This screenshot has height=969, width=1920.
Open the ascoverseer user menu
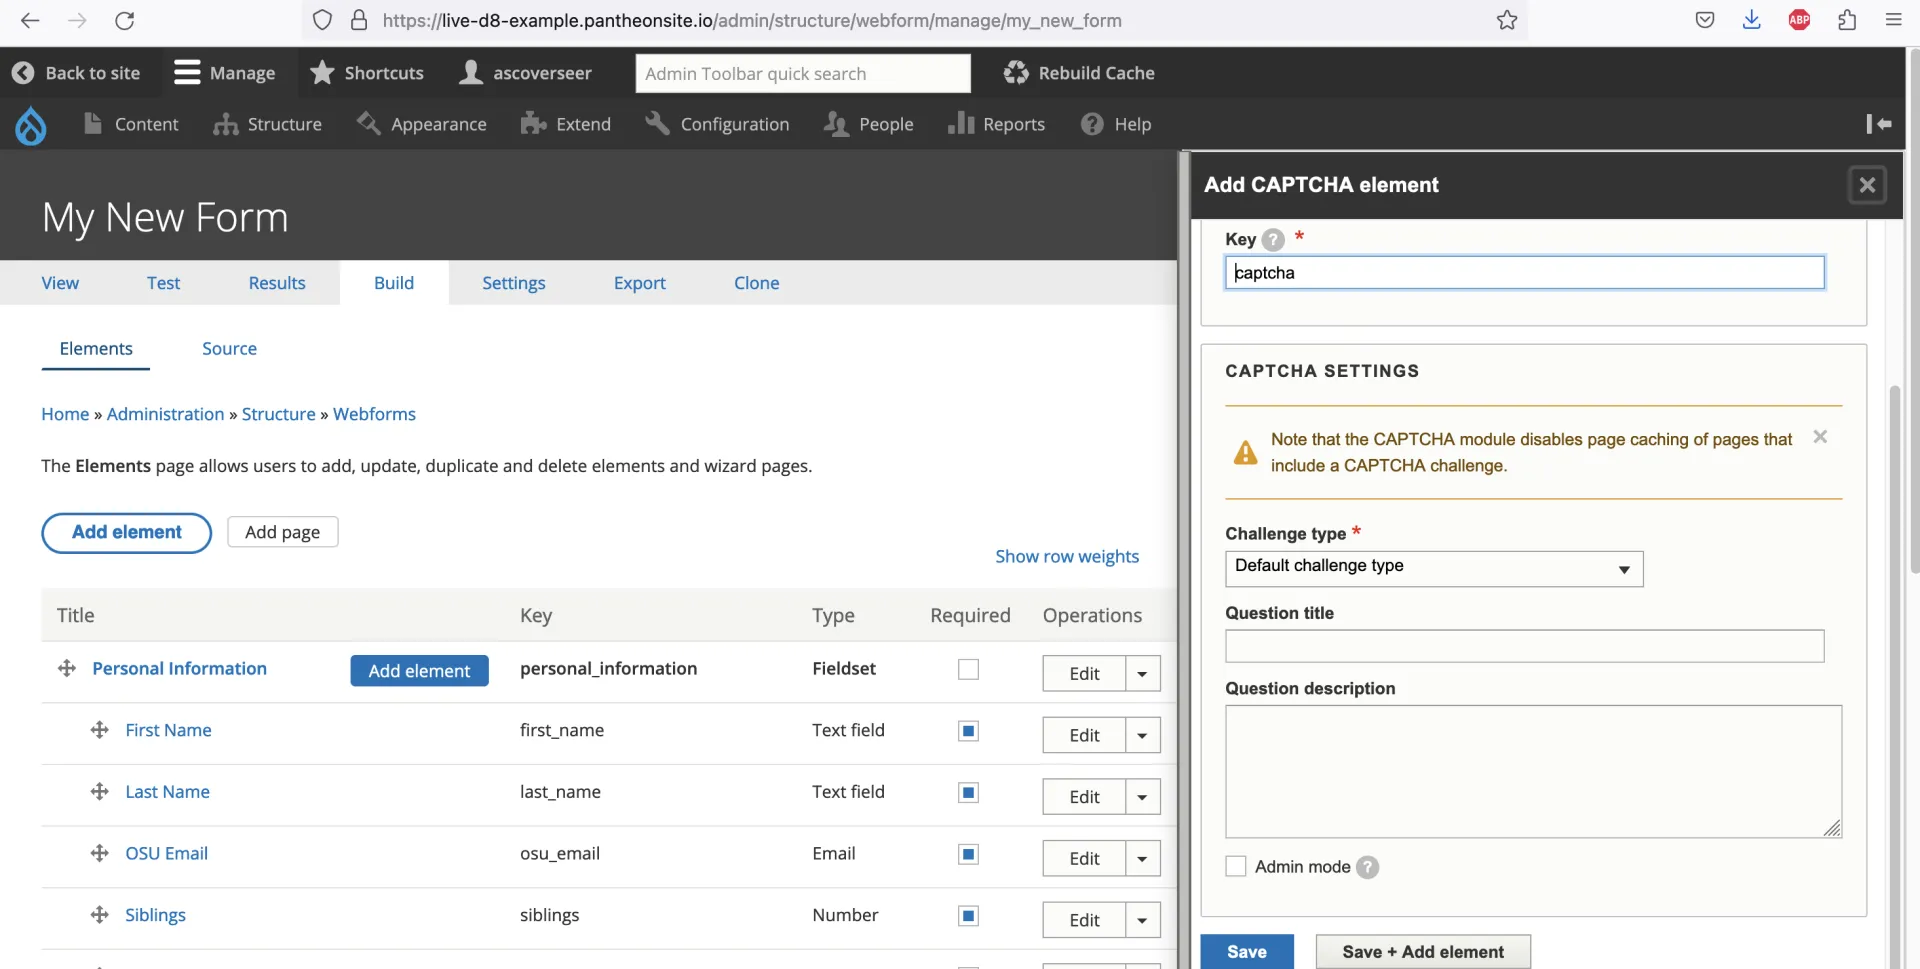[526, 73]
